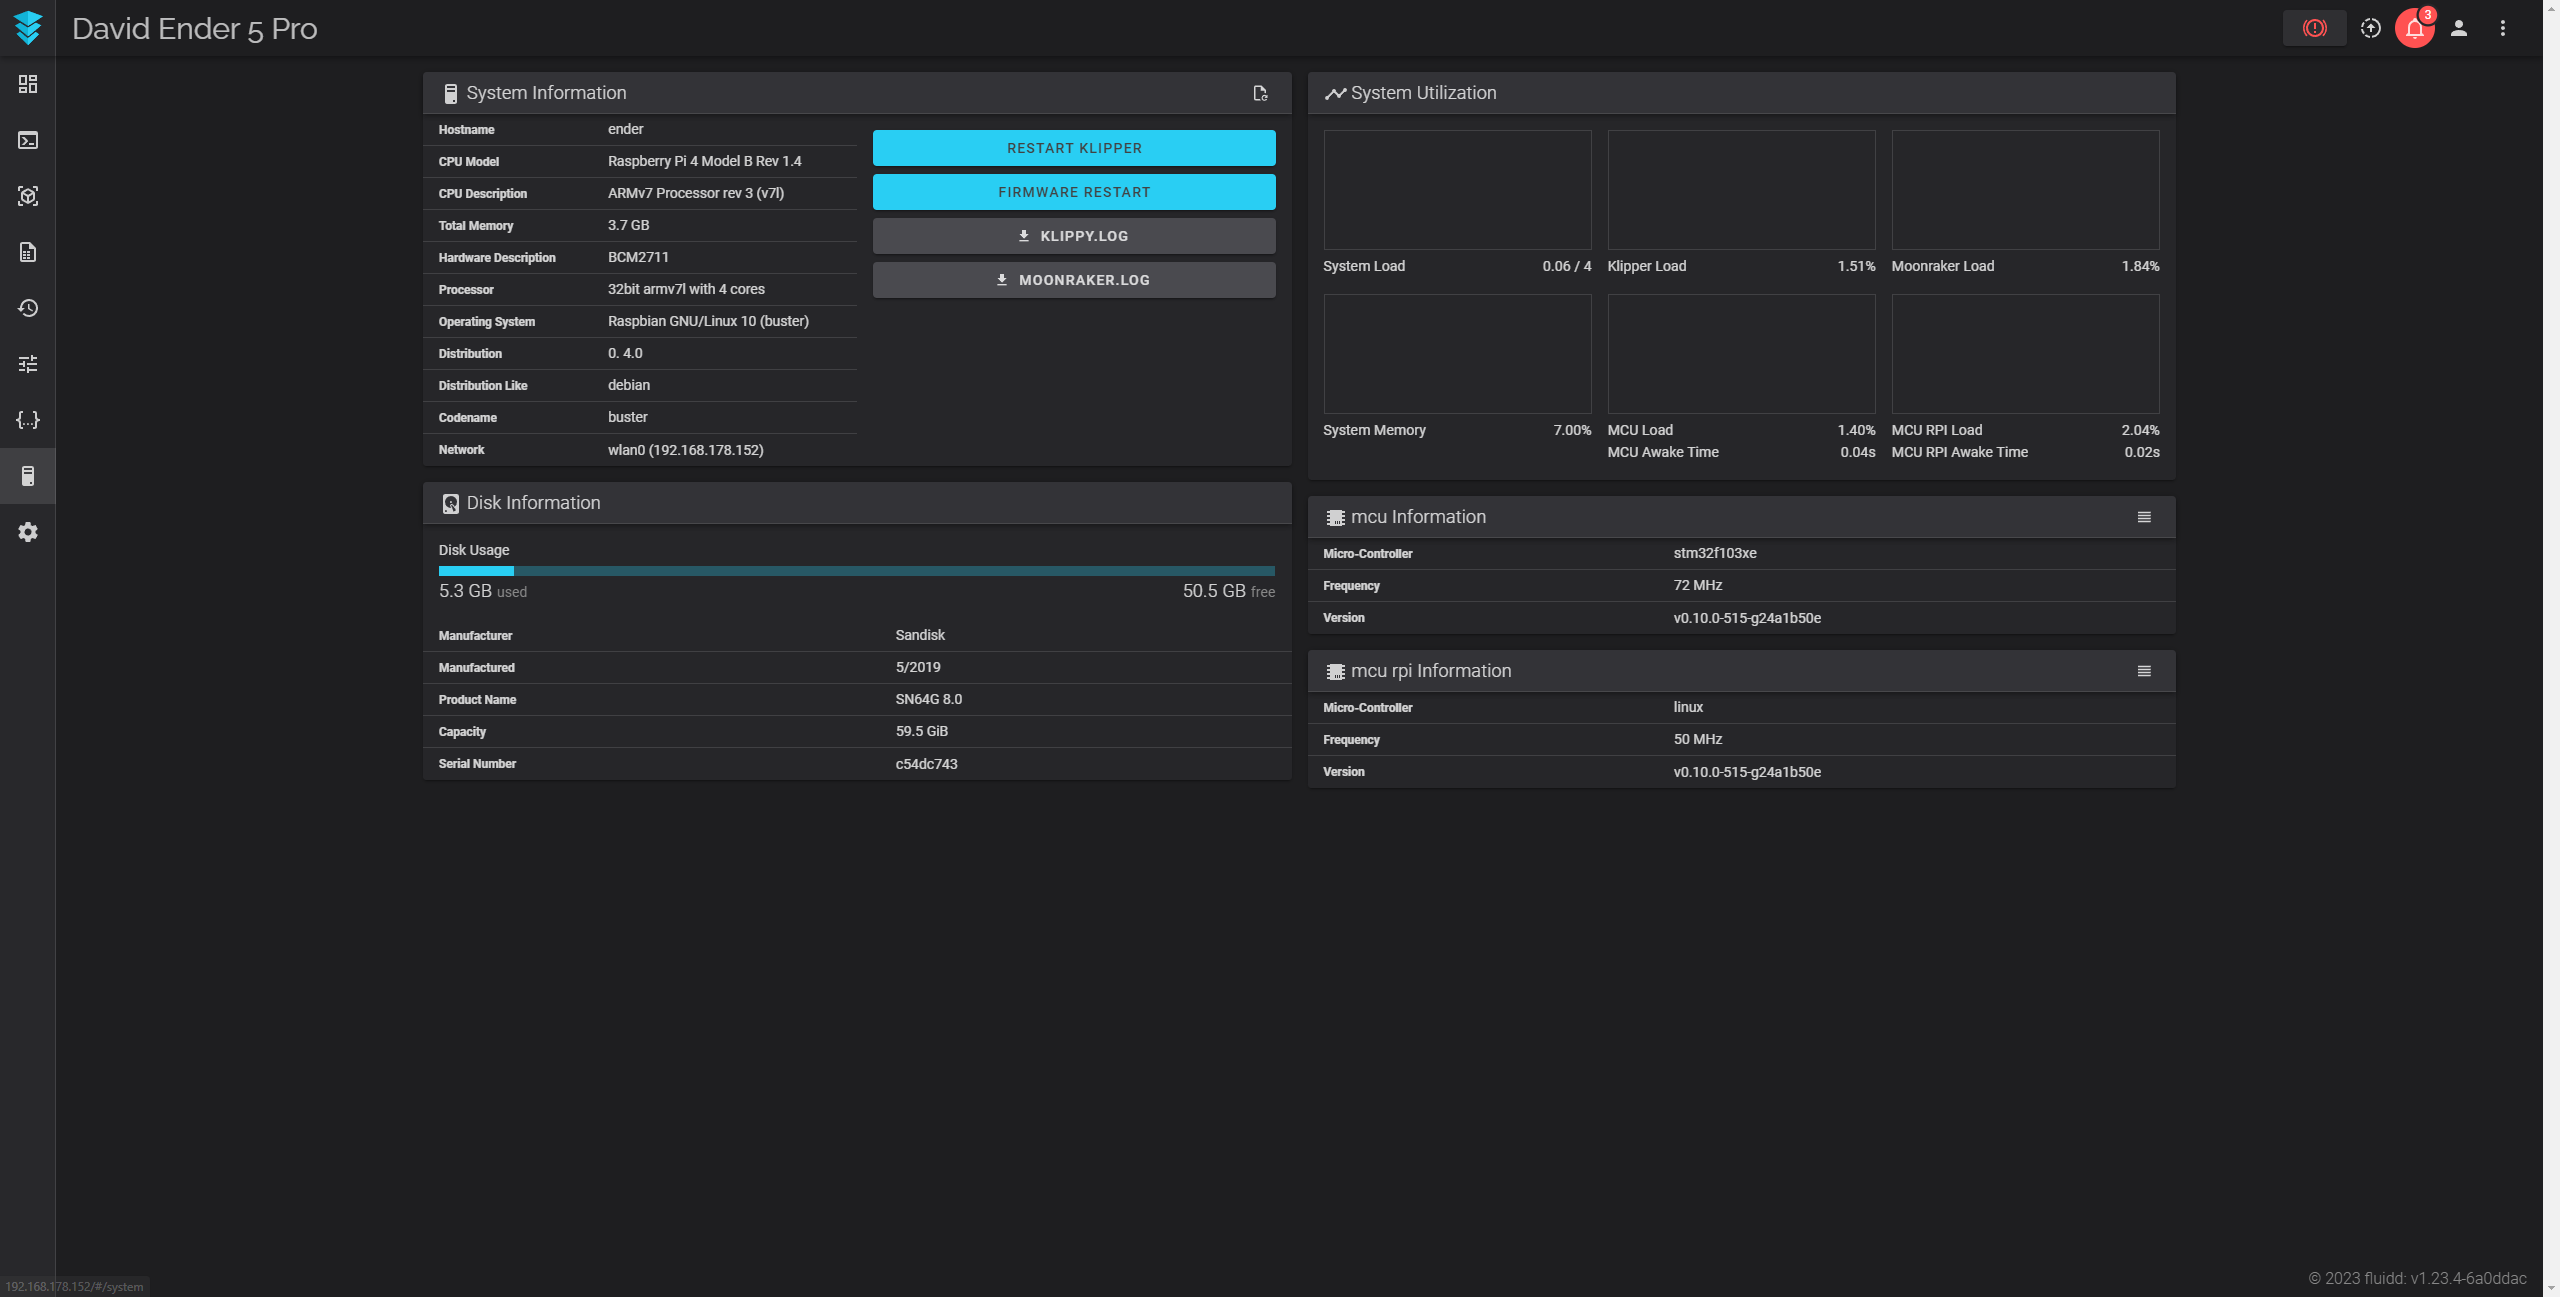The image size is (2560, 1297).
Task: Open the Console sidebar icon
Action: 28,140
